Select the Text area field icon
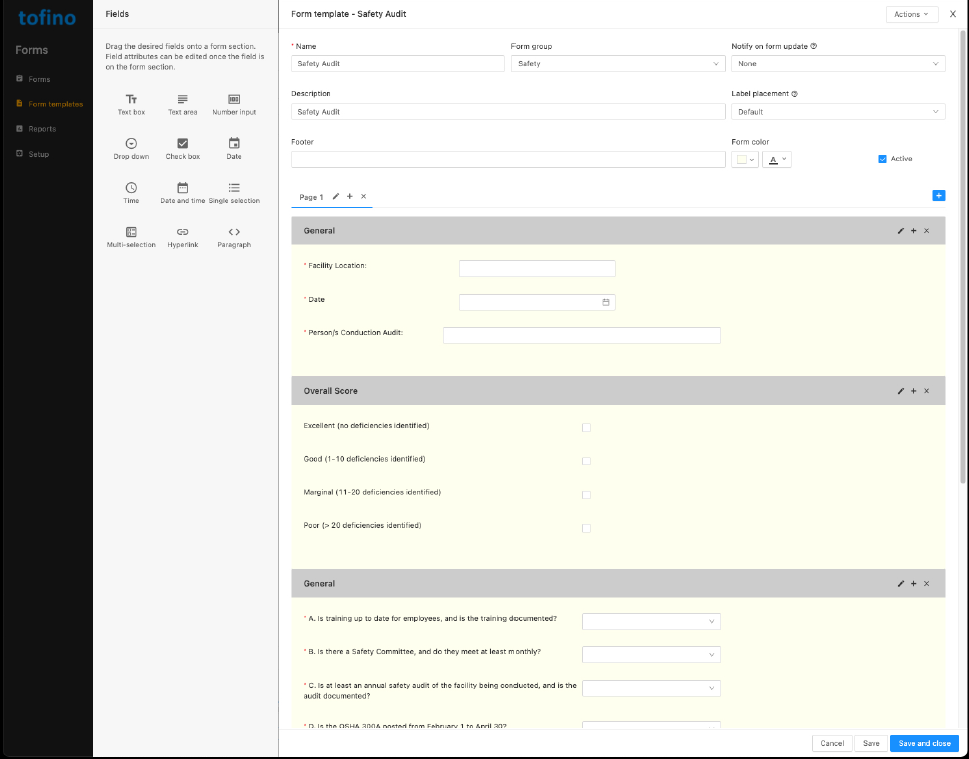The height and width of the screenshot is (759, 969). [x=182, y=100]
